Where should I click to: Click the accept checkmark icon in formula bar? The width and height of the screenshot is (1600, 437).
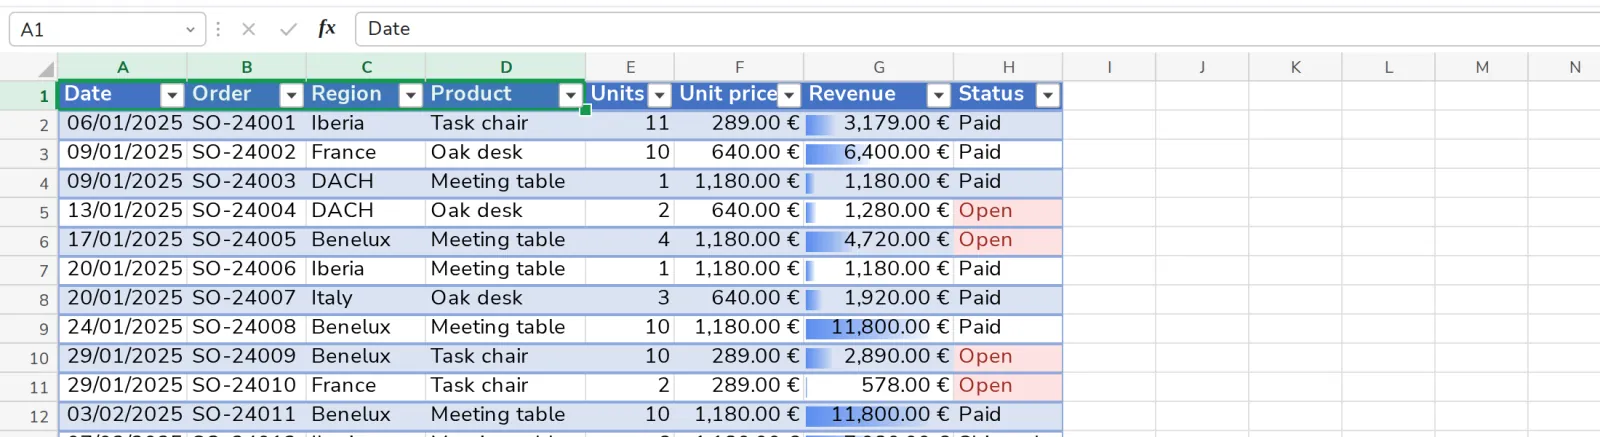(288, 29)
